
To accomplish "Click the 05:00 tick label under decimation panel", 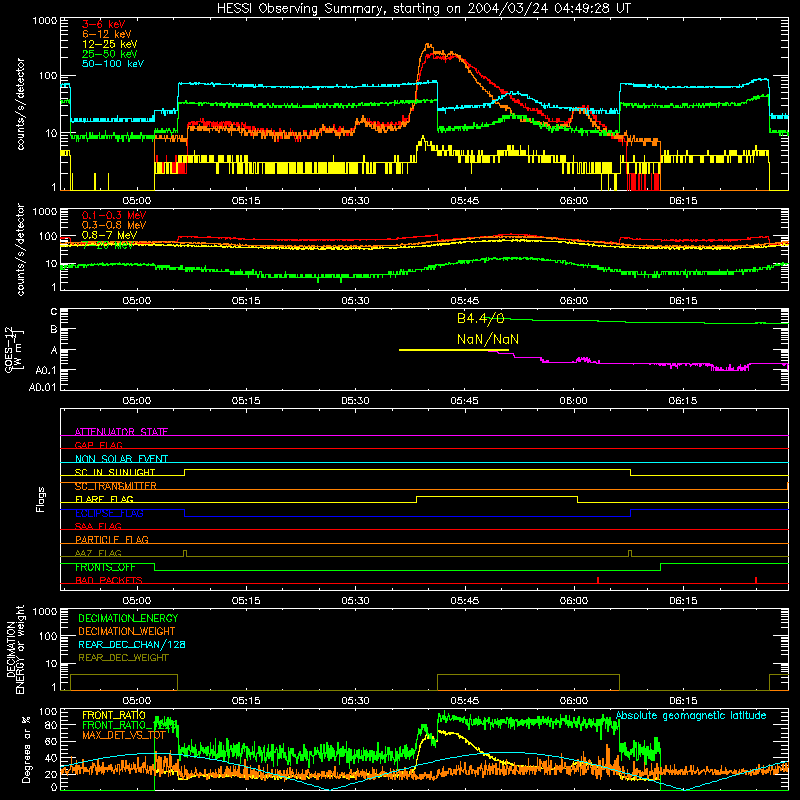I will tap(137, 701).
